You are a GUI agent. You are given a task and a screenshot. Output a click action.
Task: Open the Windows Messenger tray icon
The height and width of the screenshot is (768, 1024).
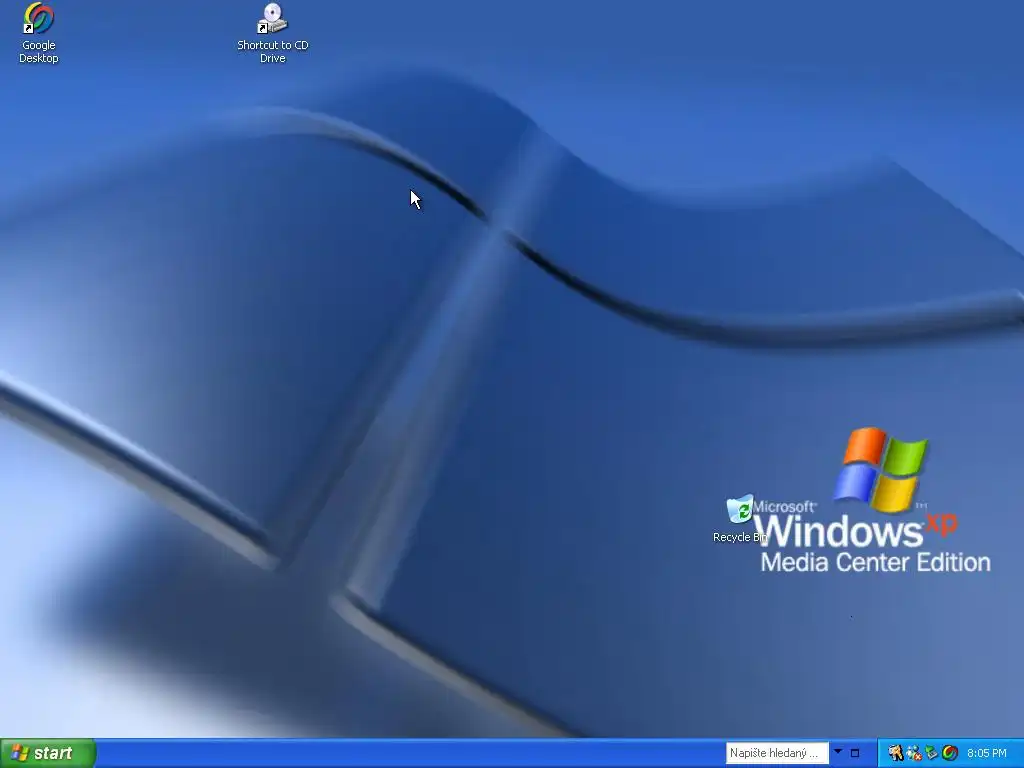click(914, 753)
